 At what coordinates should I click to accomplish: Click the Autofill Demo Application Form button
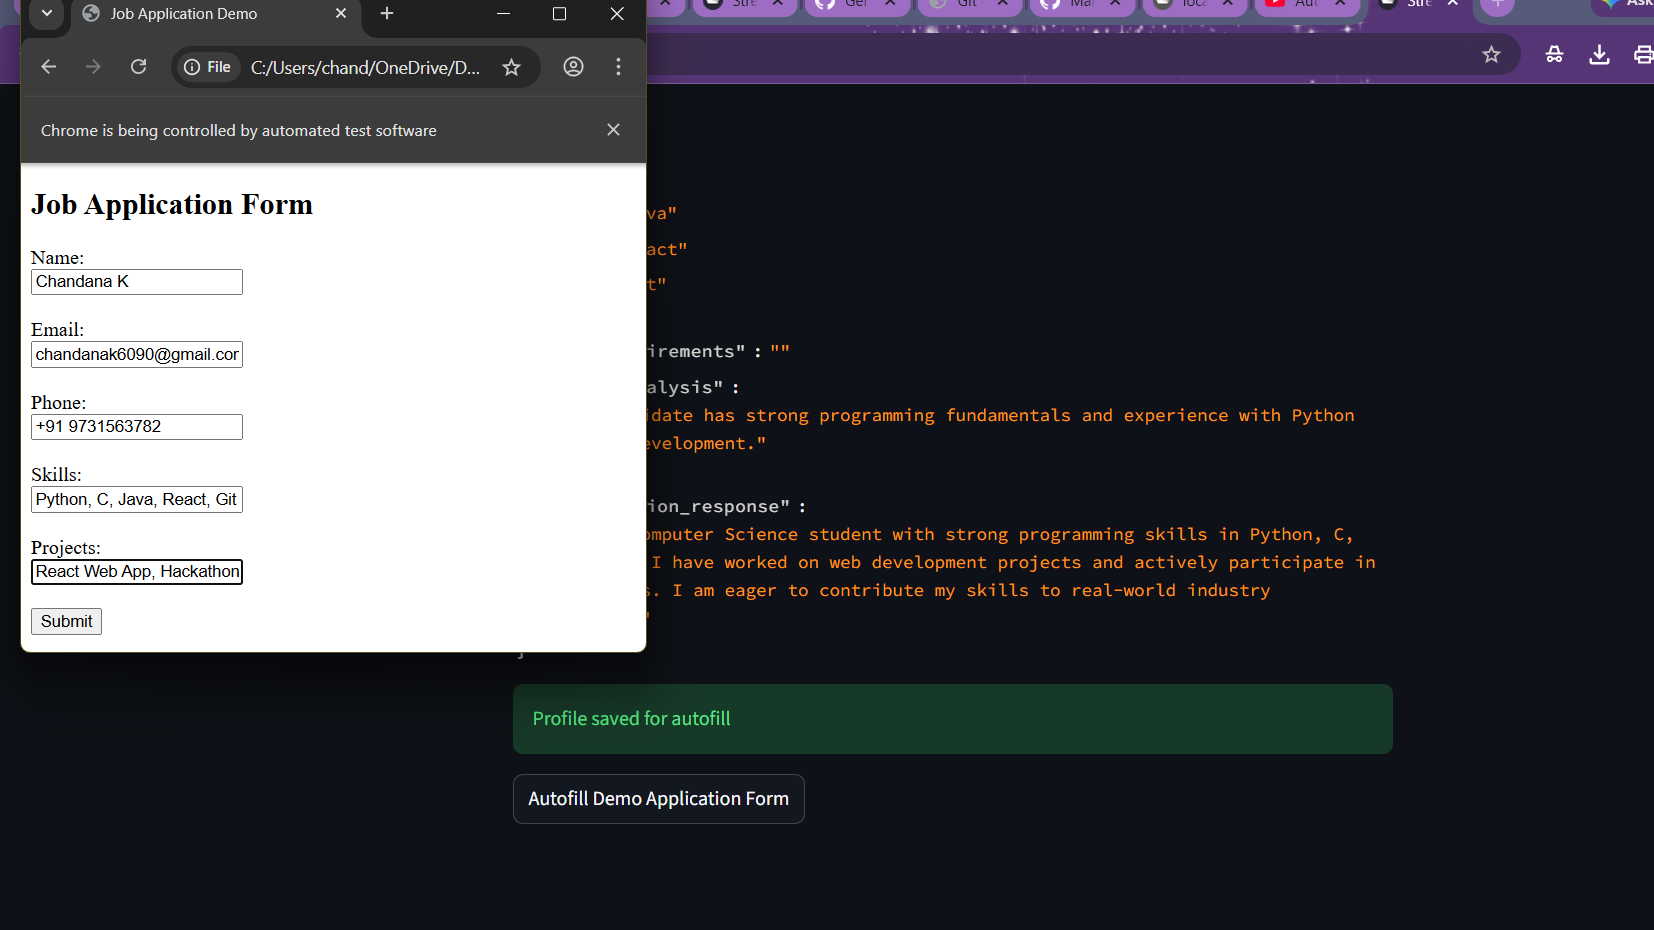pyautogui.click(x=659, y=799)
